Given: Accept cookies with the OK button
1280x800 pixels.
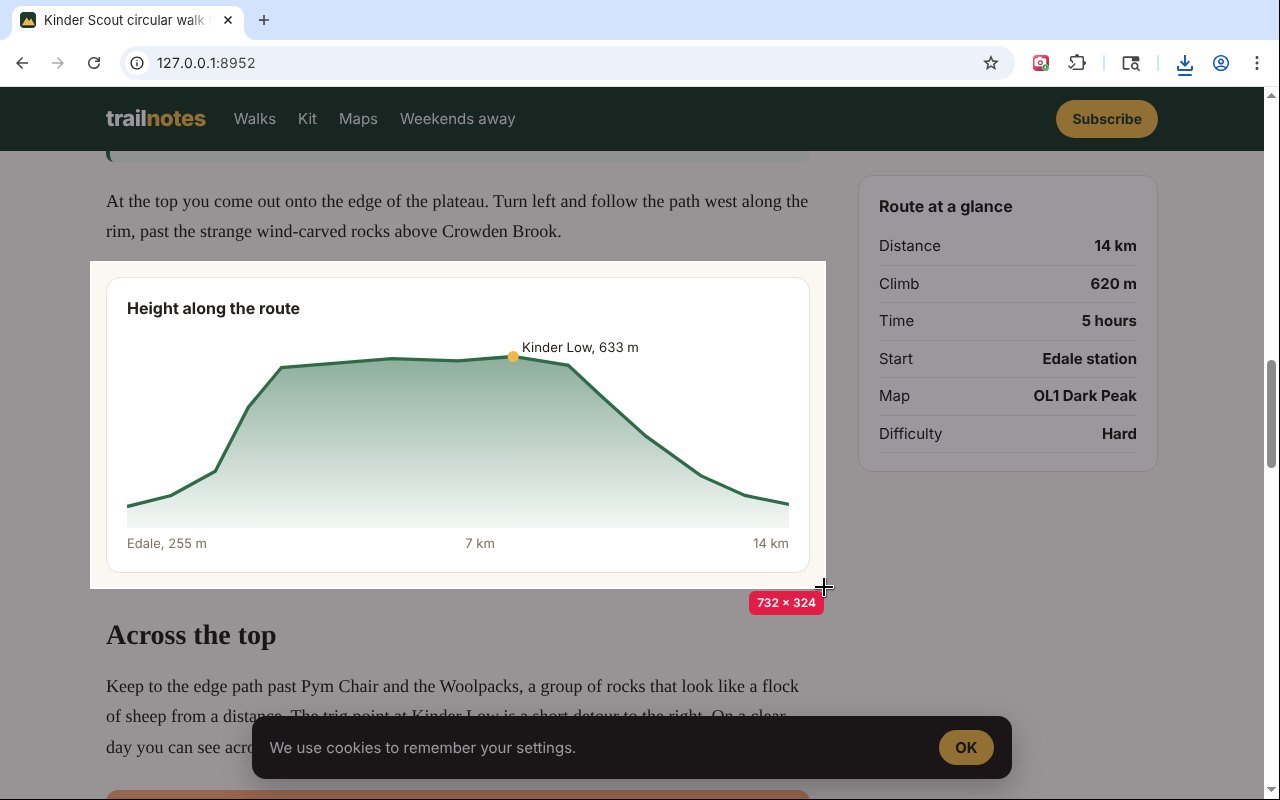Looking at the screenshot, I should [966, 748].
